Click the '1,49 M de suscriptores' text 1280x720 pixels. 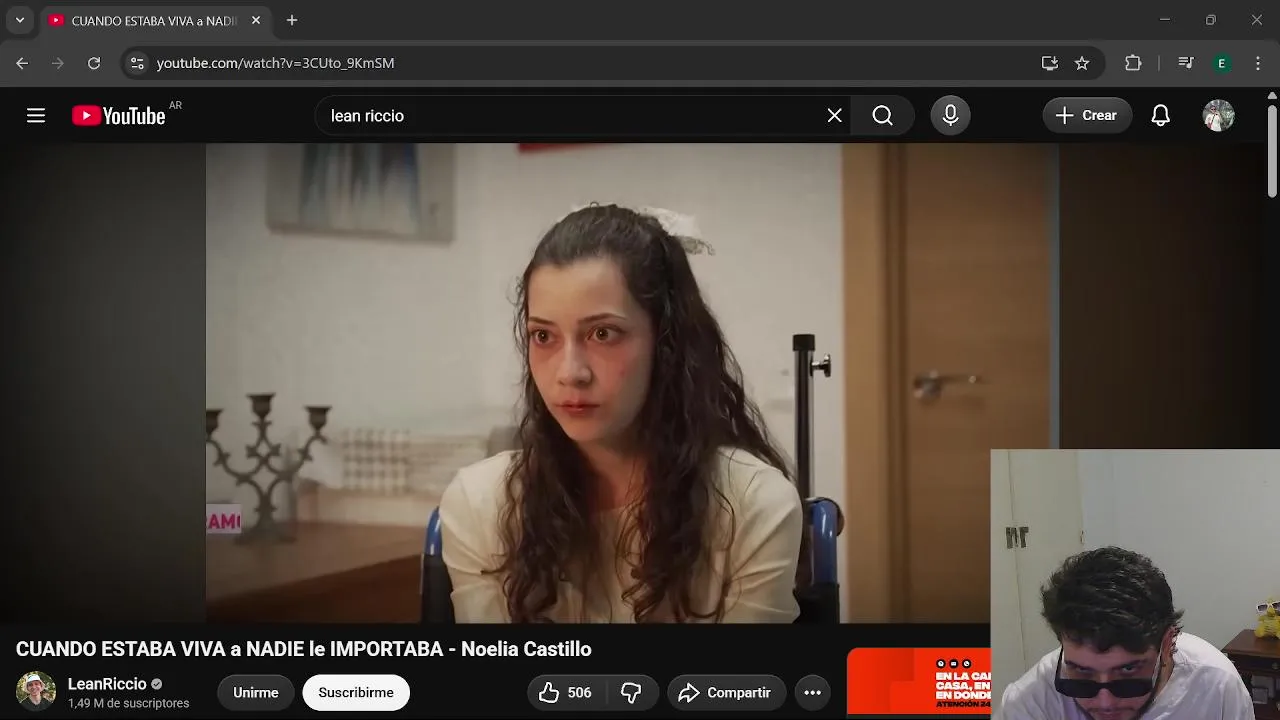(x=128, y=703)
